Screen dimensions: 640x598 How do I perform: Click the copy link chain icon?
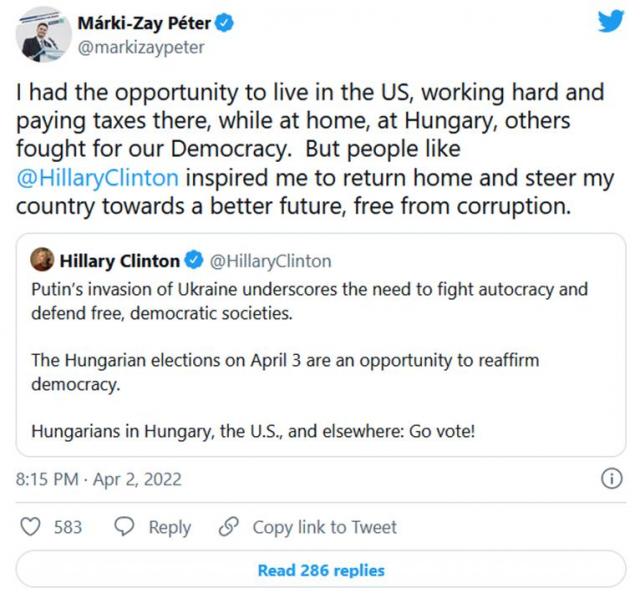click(x=229, y=527)
